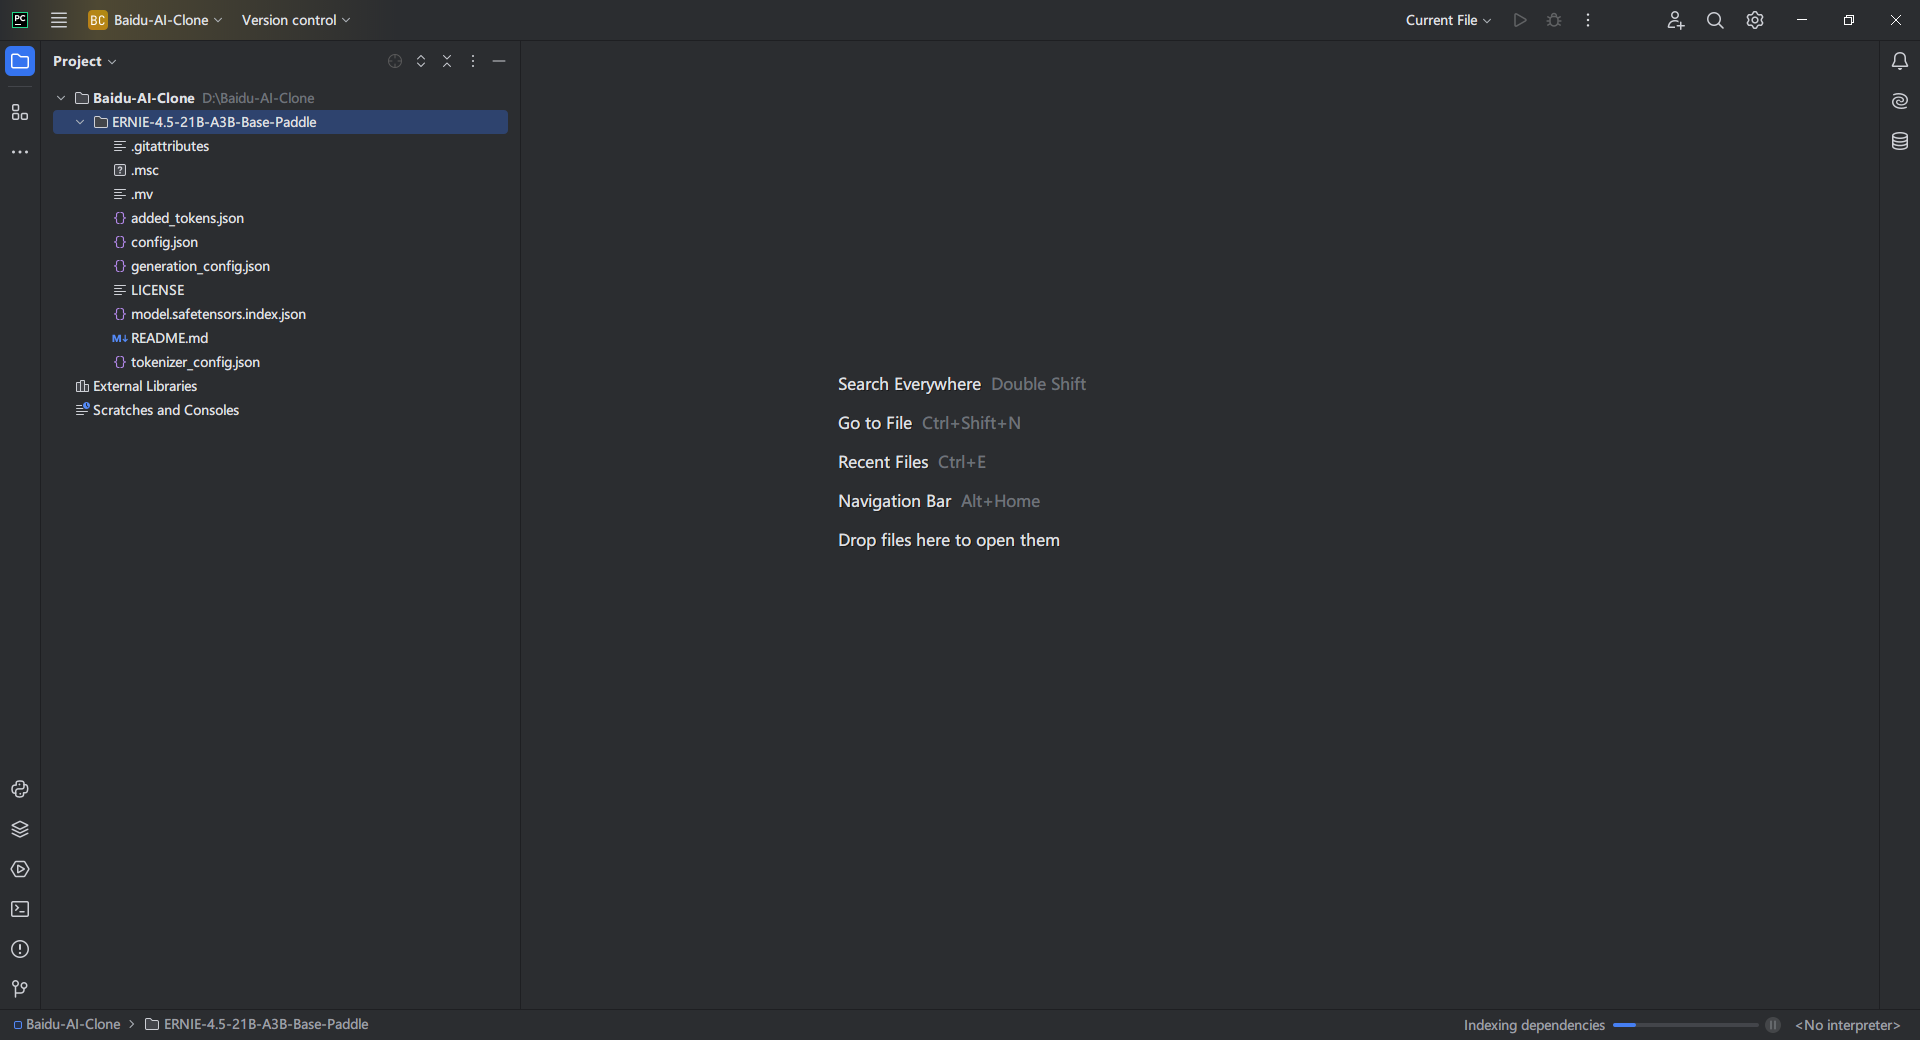Screen dimensions: 1920x1040
Task: Open the Terminal tool window
Action: click(x=20, y=909)
